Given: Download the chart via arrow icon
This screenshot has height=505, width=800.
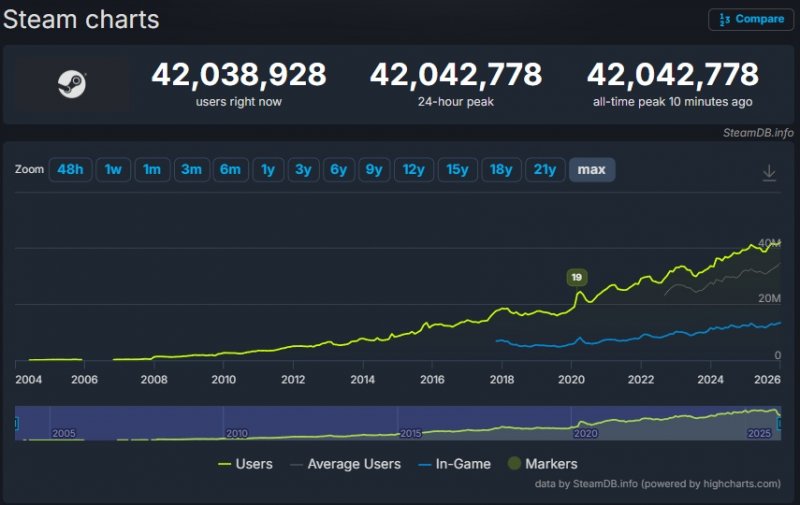Looking at the screenshot, I should pos(769,173).
